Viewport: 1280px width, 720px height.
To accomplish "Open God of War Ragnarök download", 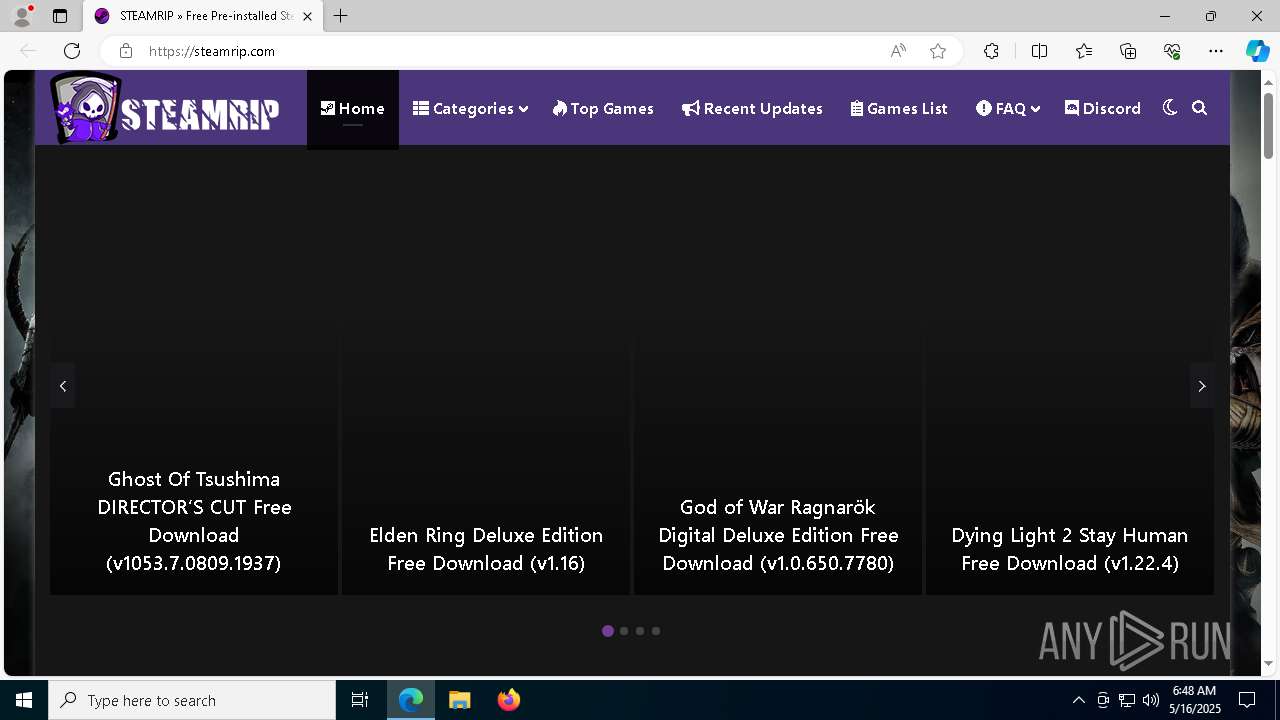I will [778, 535].
